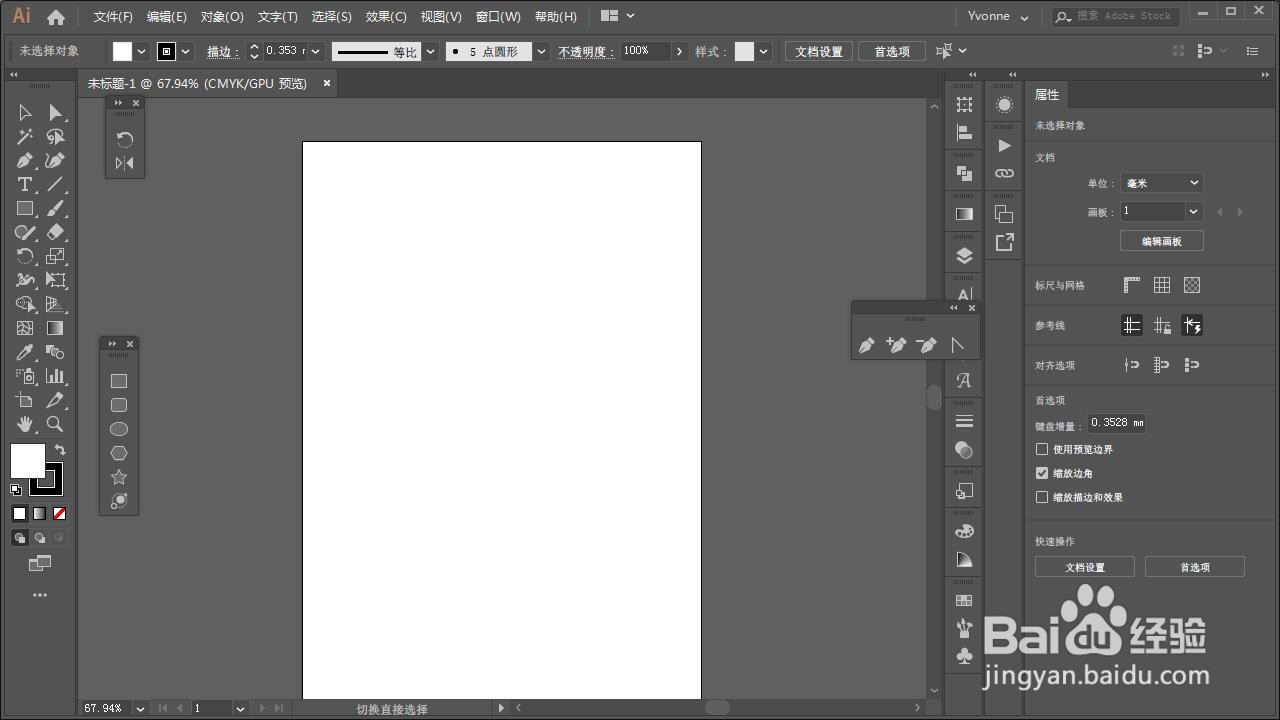Select the Zoom tool near the bottom of toolbar
Image resolution: width=1280 pixels, height=720 pixels.
55,423
